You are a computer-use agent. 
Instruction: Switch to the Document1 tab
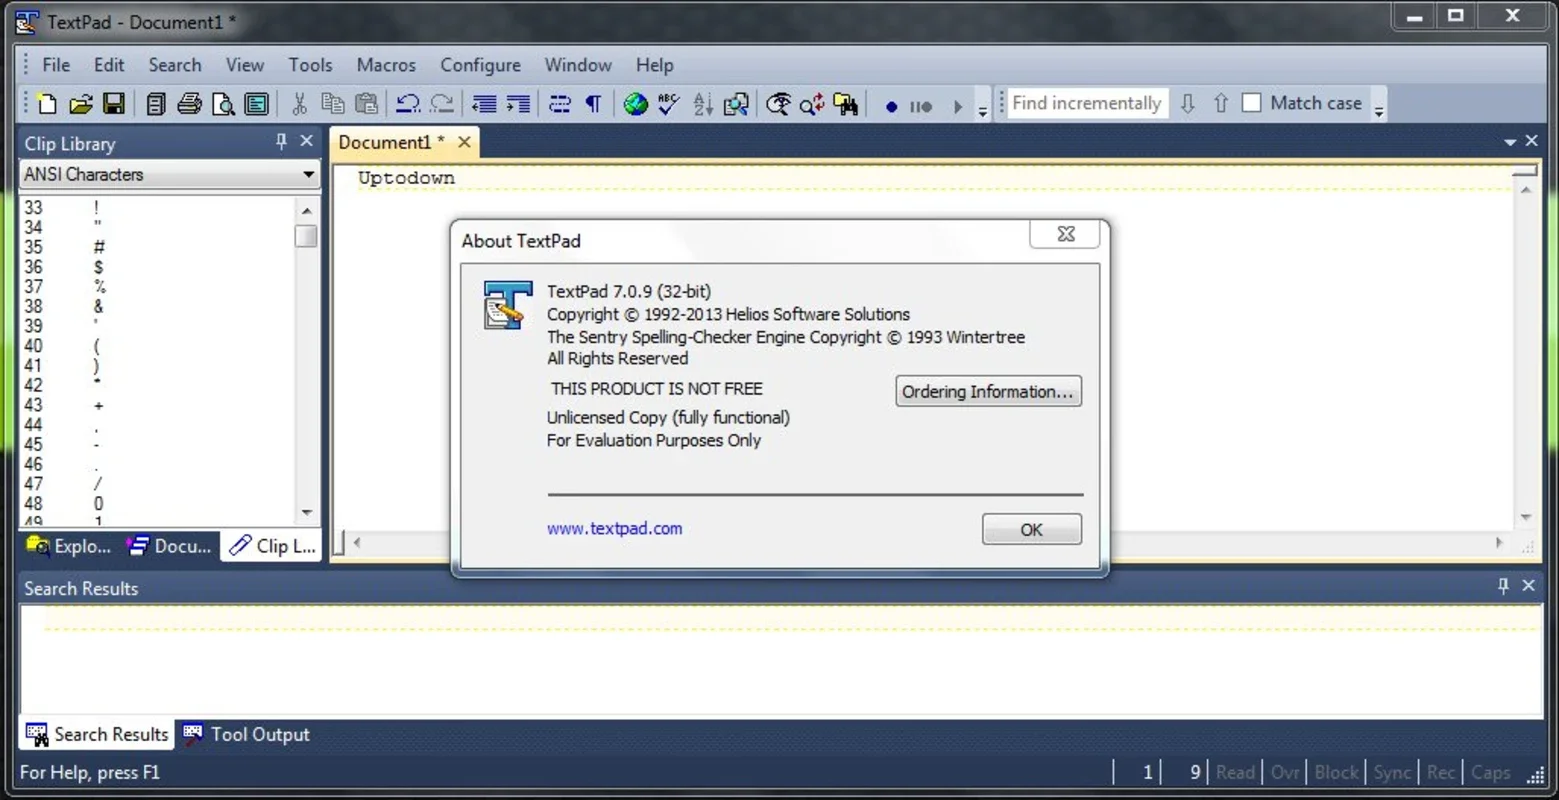390,143
